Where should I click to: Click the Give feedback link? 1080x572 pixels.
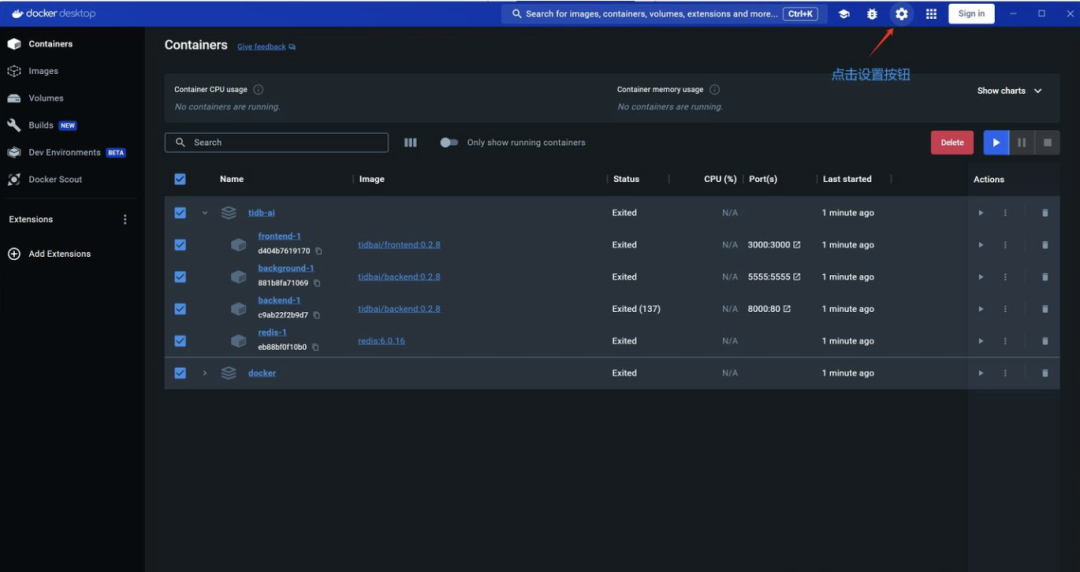pyautogui.click(x=266, y=47)
